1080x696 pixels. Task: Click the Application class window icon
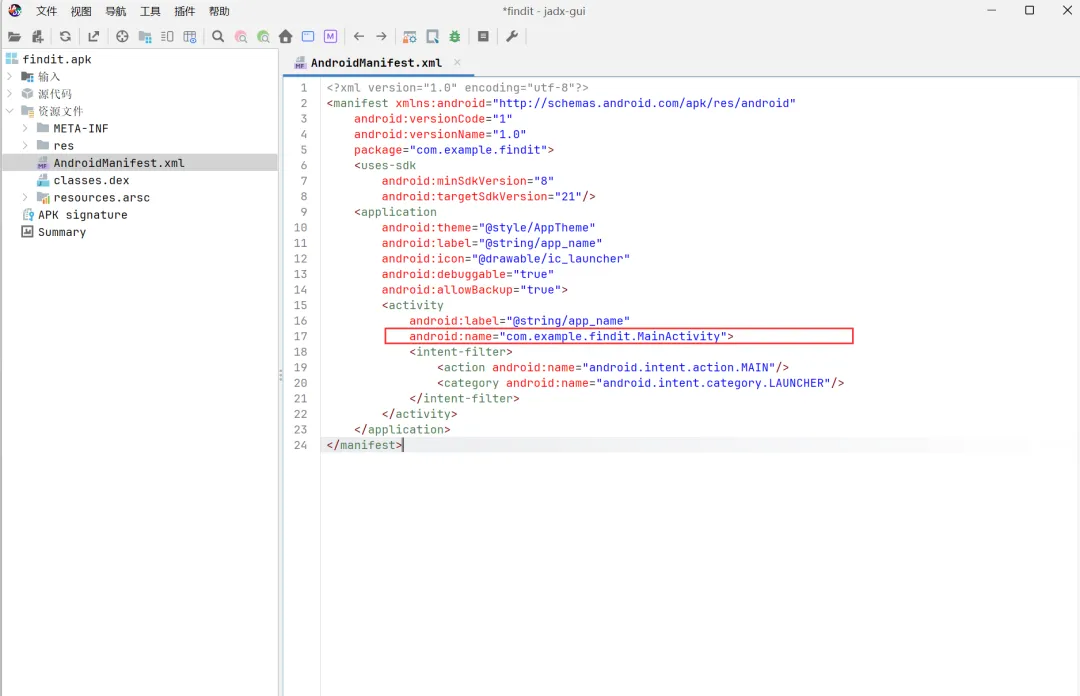[308, 37]
